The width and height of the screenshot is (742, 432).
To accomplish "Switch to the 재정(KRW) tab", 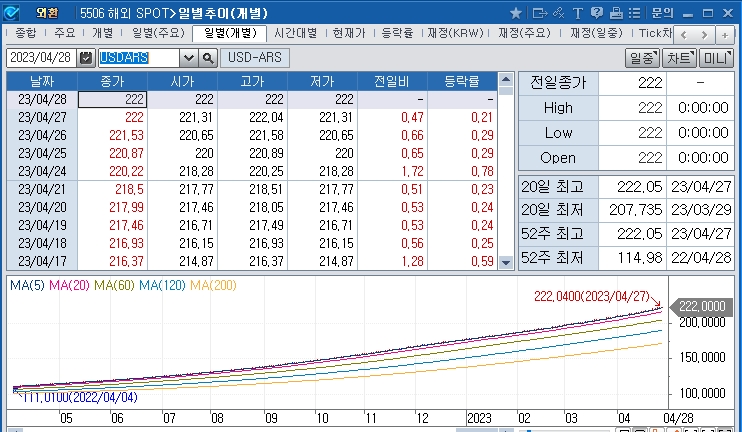I will click(x=455, y=33).
